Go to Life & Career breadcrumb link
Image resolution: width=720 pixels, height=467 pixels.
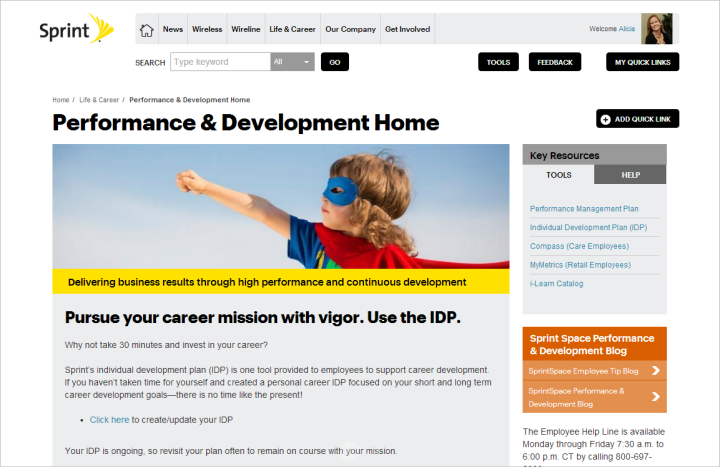(99, 100)
